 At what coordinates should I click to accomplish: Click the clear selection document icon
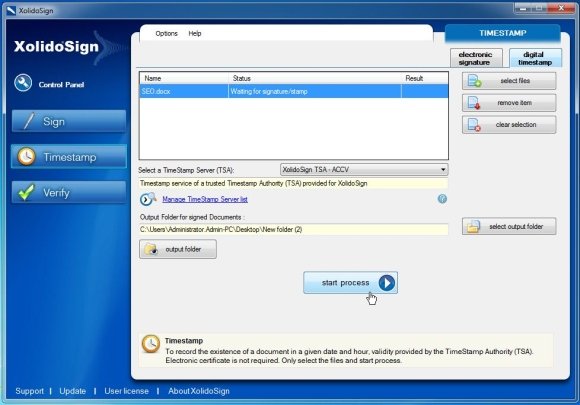coord(474,125)
